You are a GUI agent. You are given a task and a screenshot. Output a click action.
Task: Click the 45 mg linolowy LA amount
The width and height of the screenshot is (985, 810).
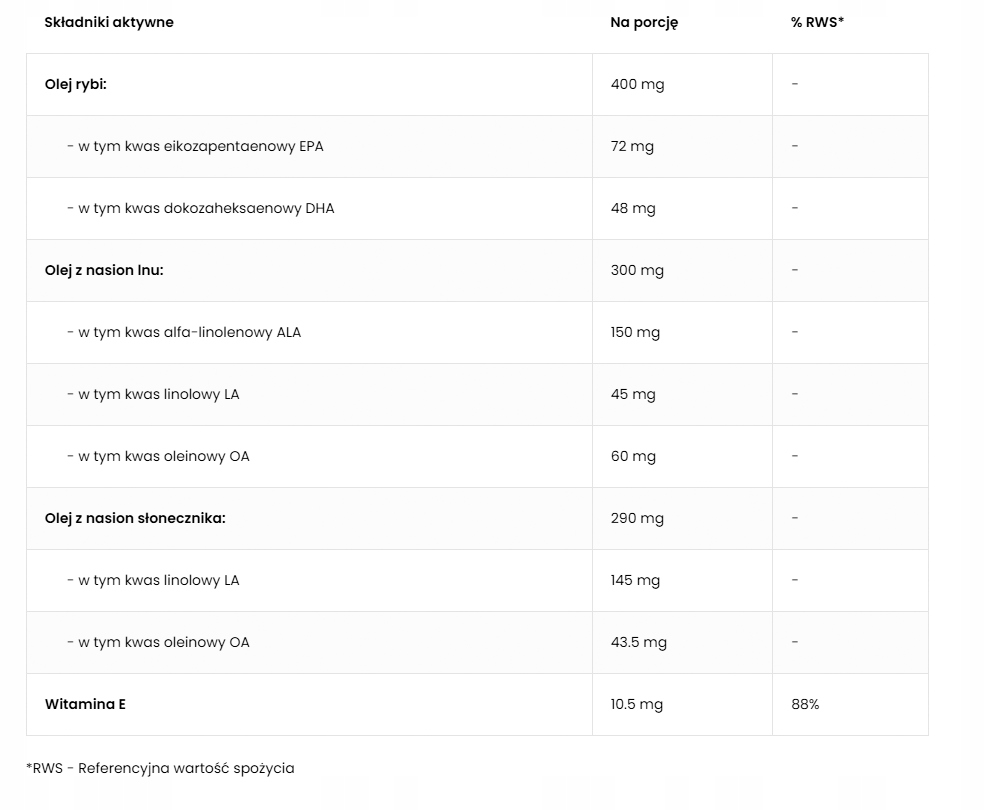[633, 394]
